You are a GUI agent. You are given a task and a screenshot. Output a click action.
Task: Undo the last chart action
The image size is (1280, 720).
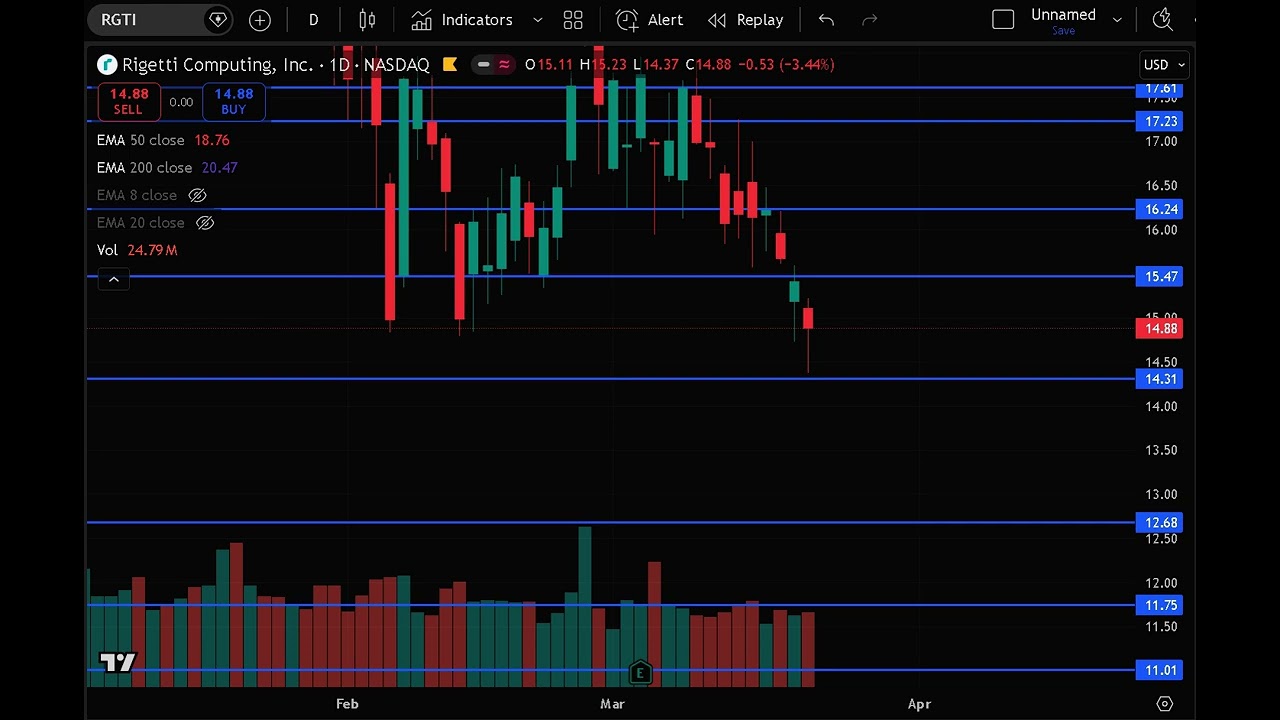pyautogui.click(x=826, y=20)
